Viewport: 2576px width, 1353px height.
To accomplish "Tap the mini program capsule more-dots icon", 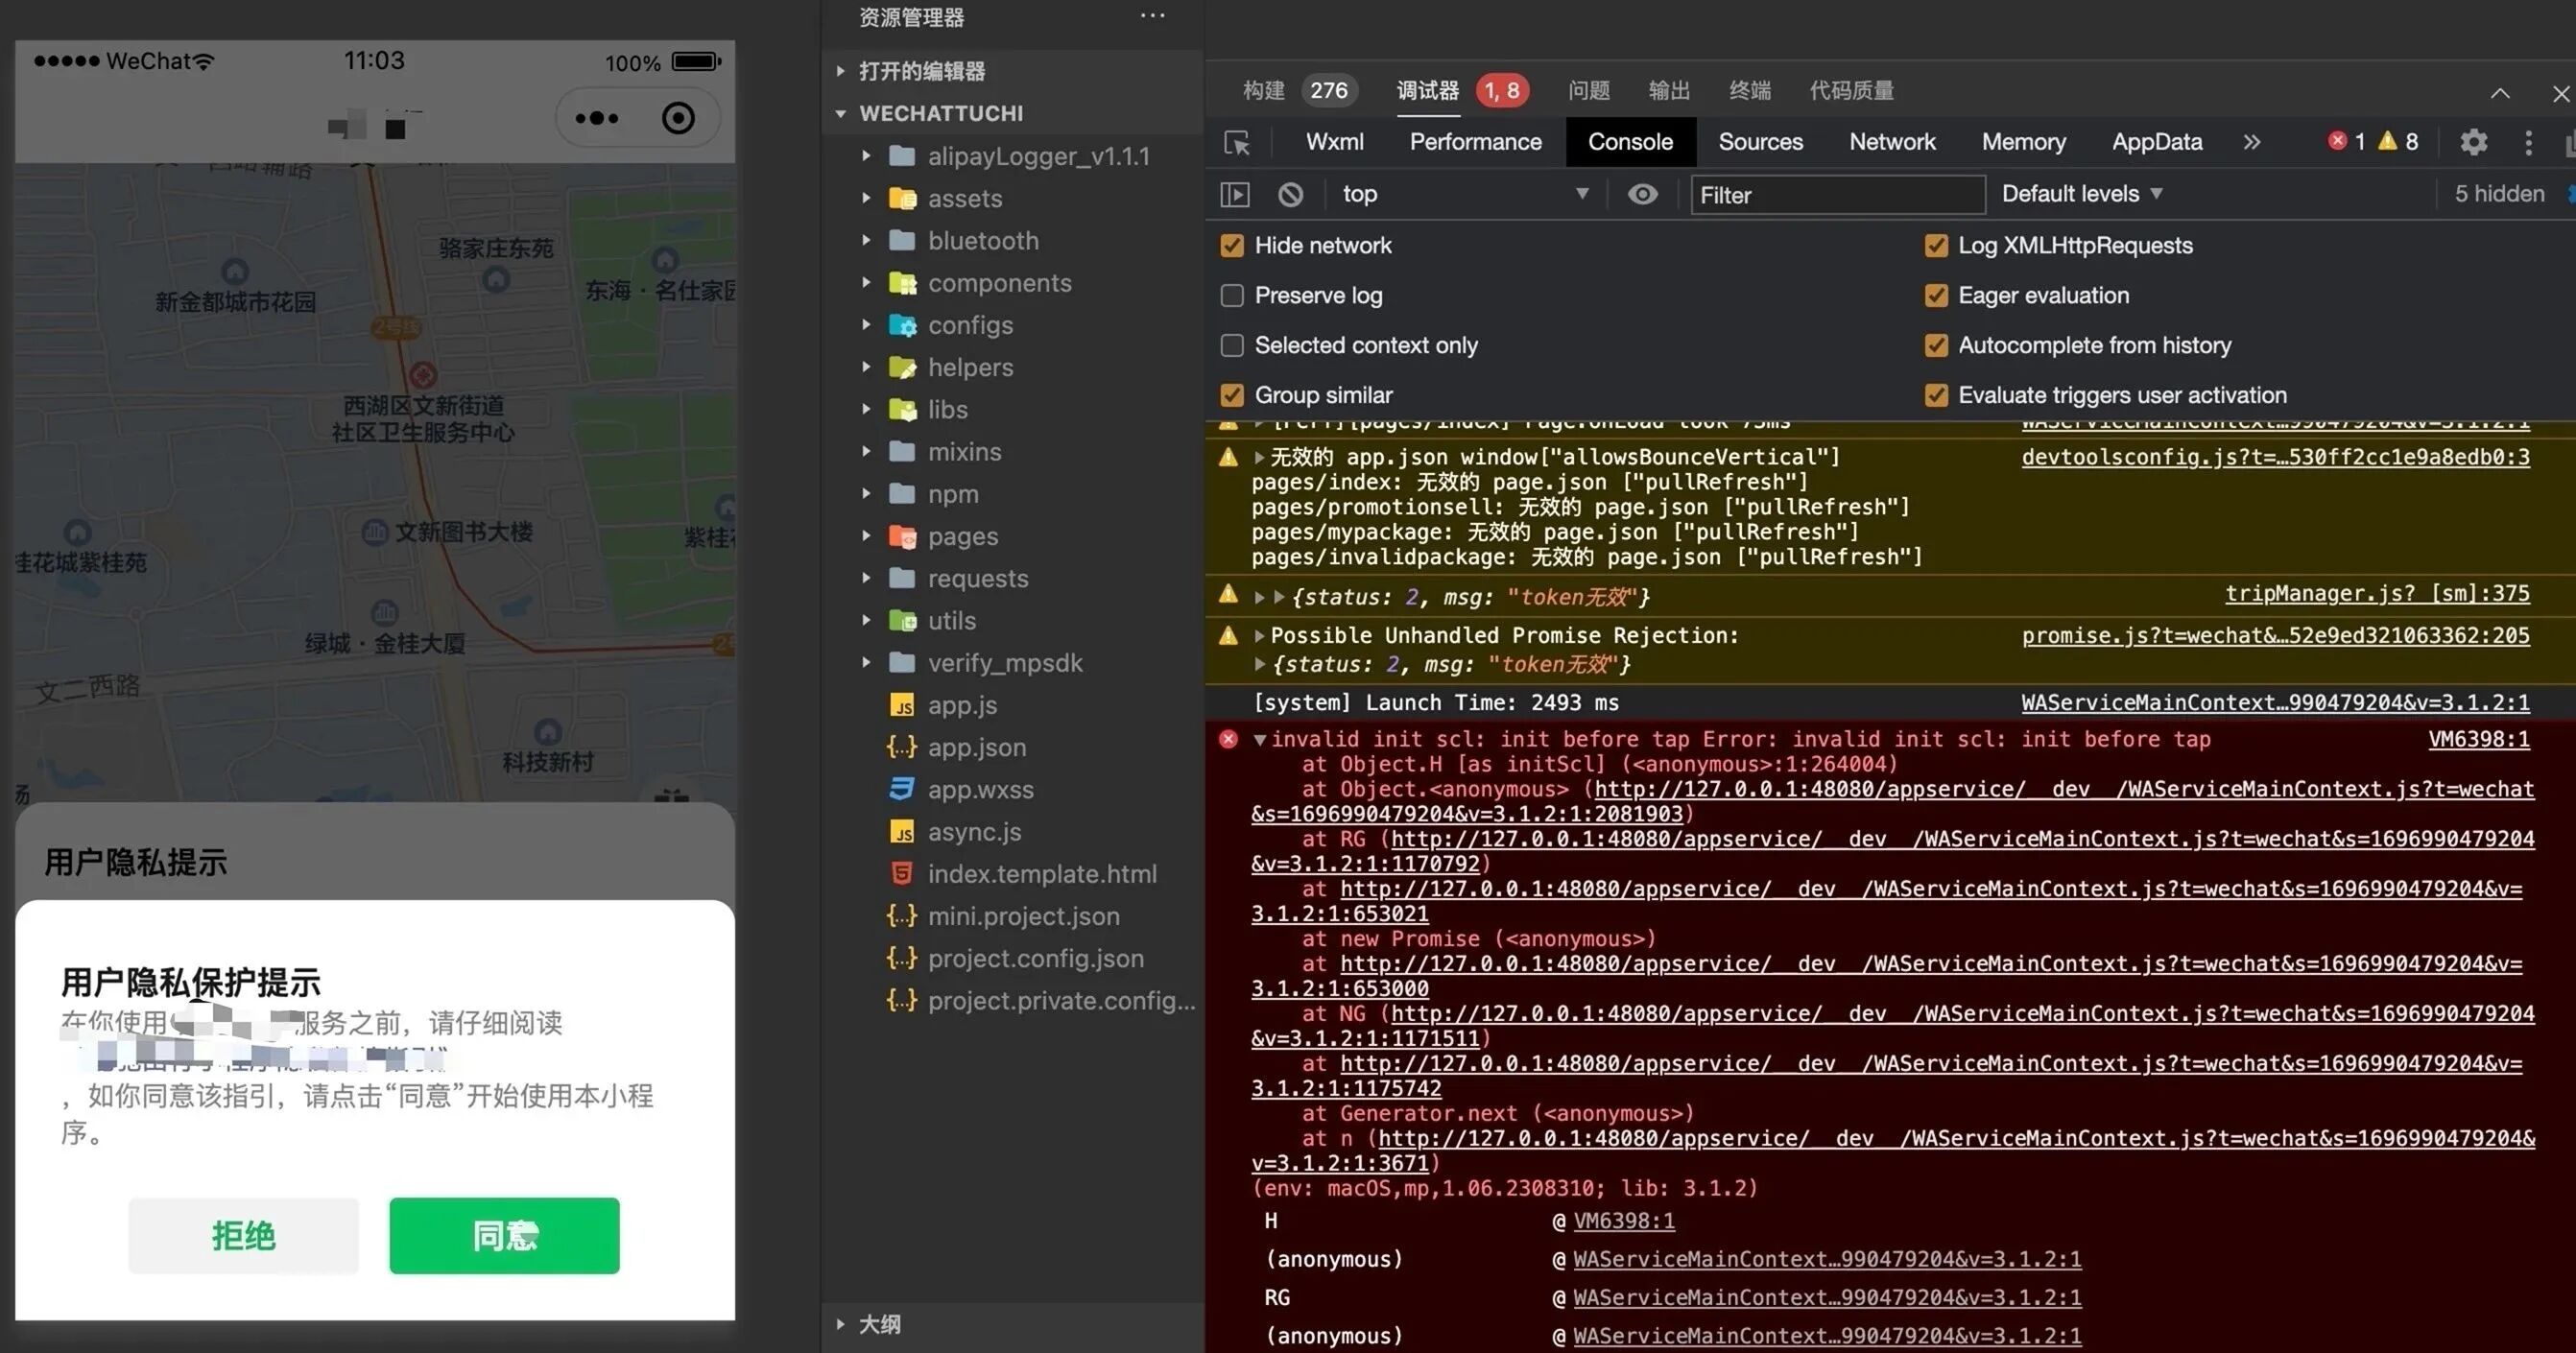I will (597, 118).
